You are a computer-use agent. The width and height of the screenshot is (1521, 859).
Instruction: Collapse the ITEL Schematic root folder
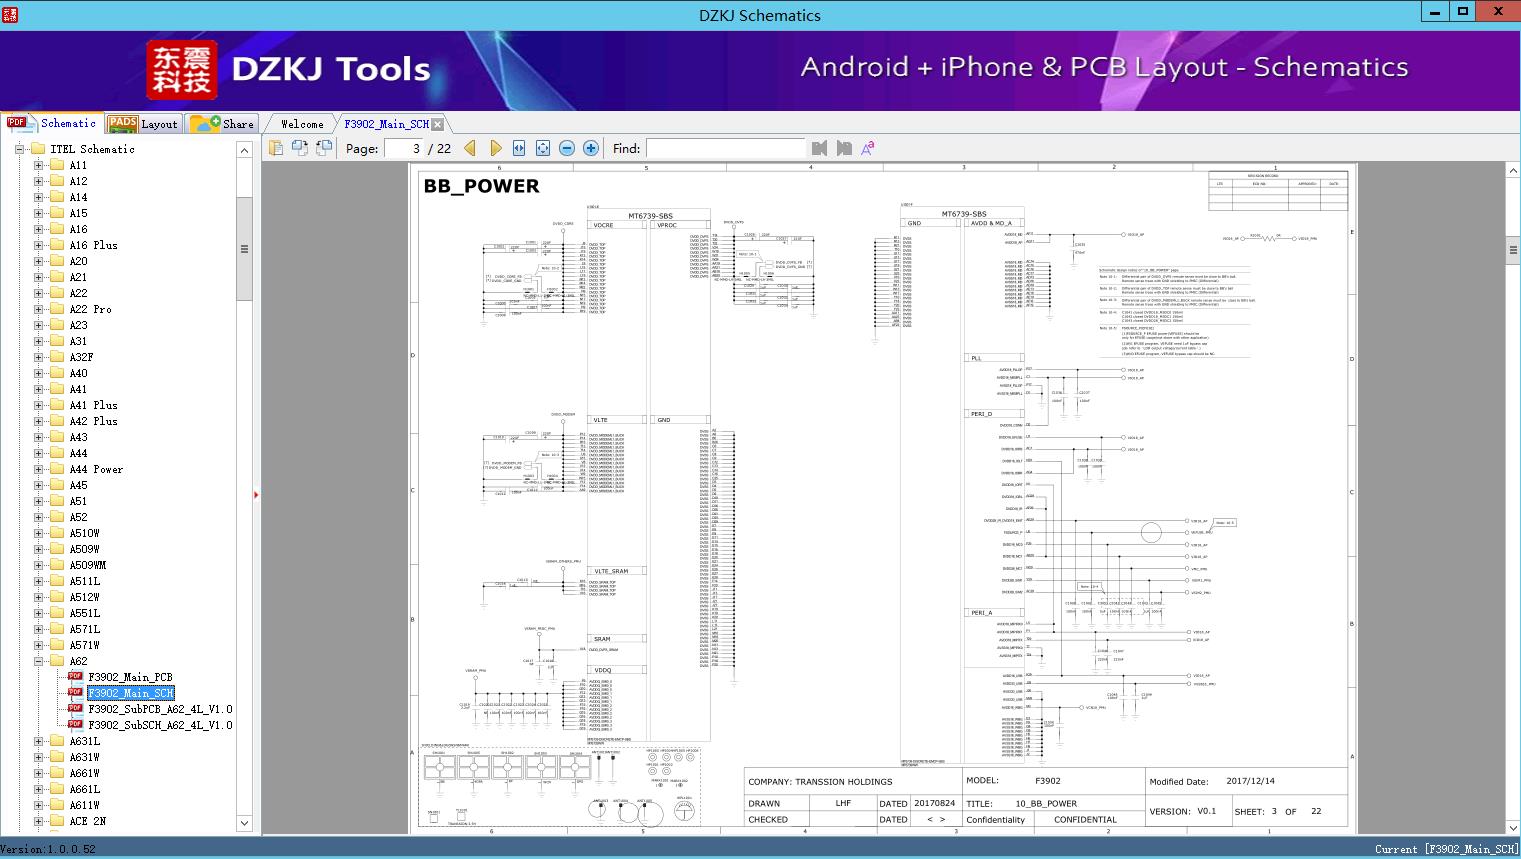[x=19, y=149]
